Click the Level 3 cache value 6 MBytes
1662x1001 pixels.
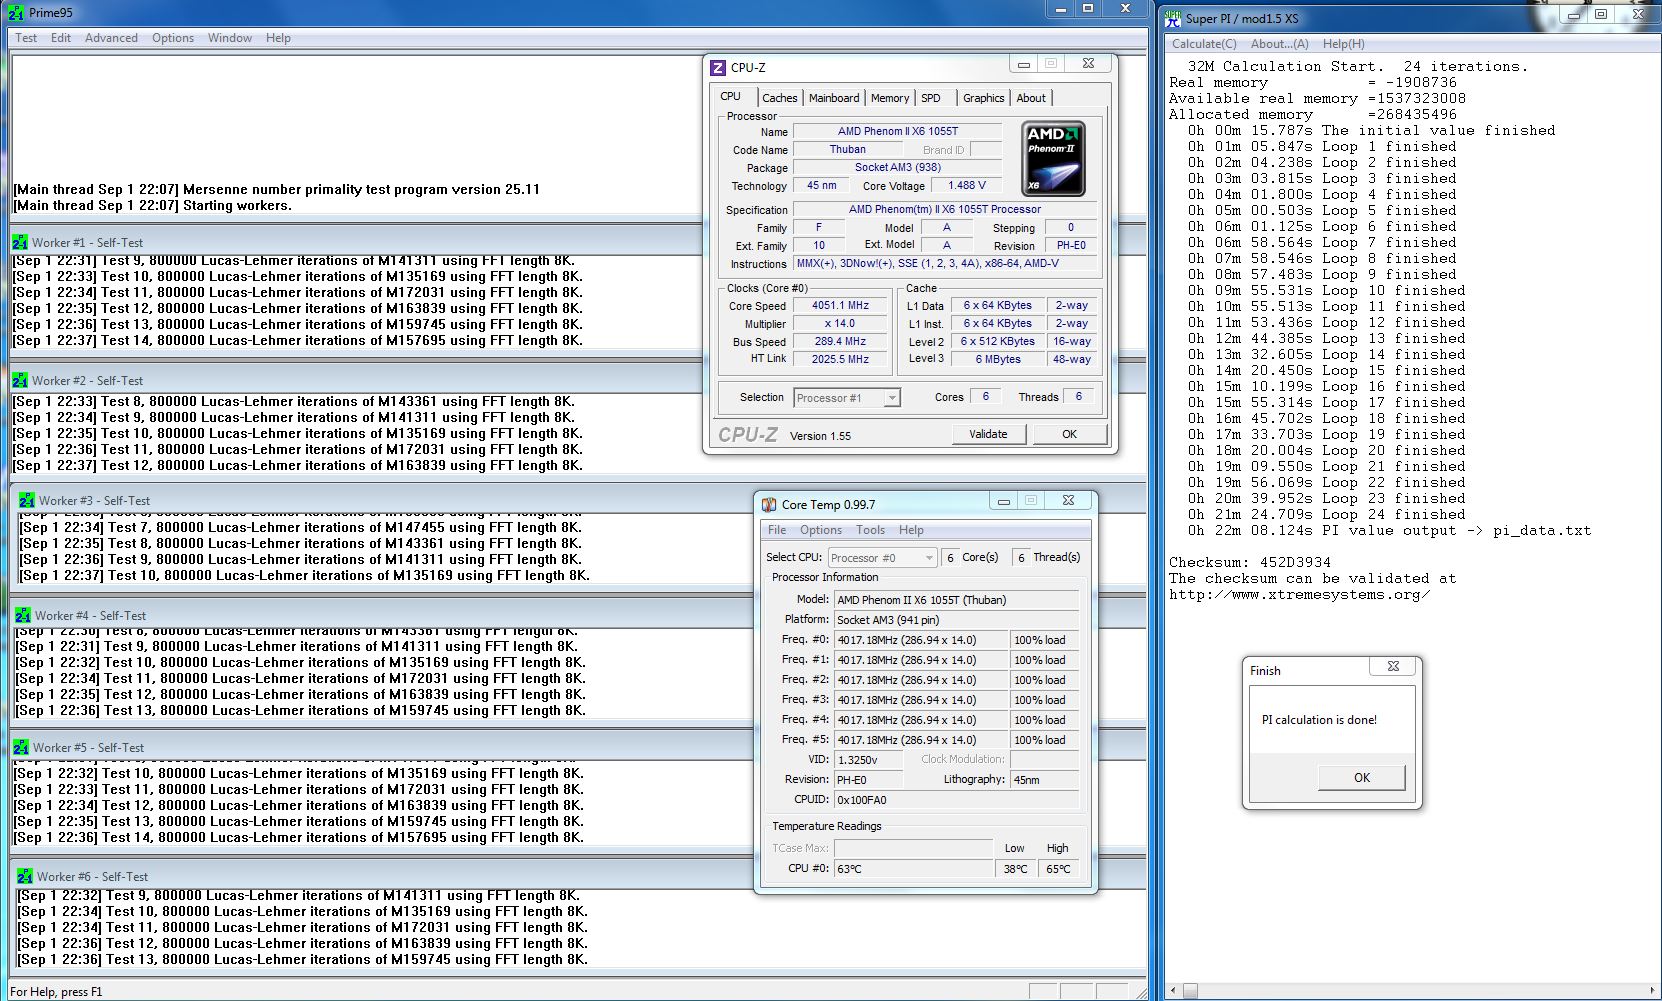click(x=998, y=359)
